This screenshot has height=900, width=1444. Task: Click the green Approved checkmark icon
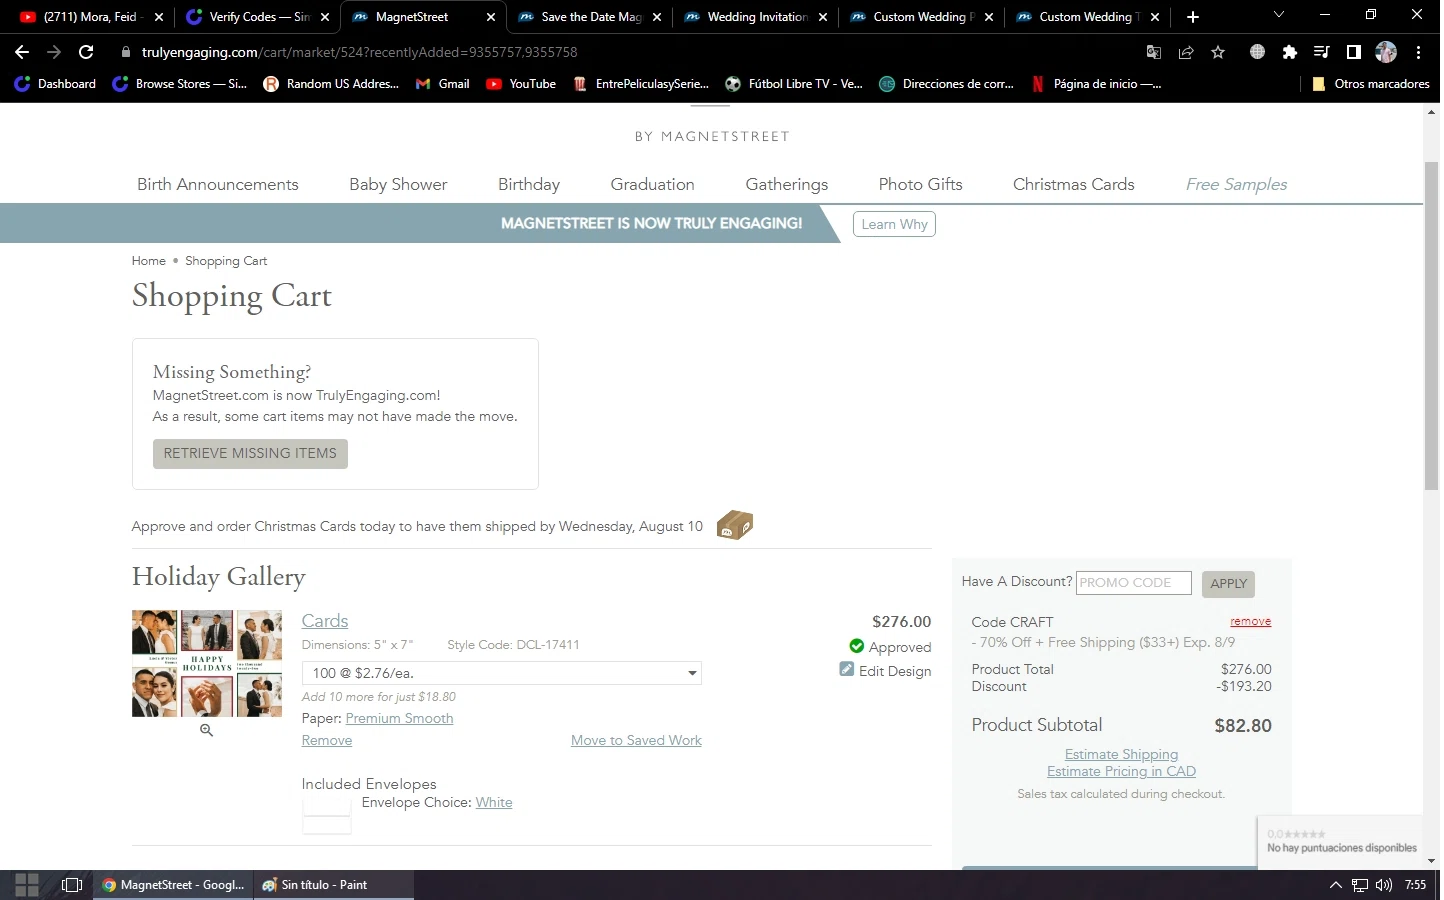(856, 646)
